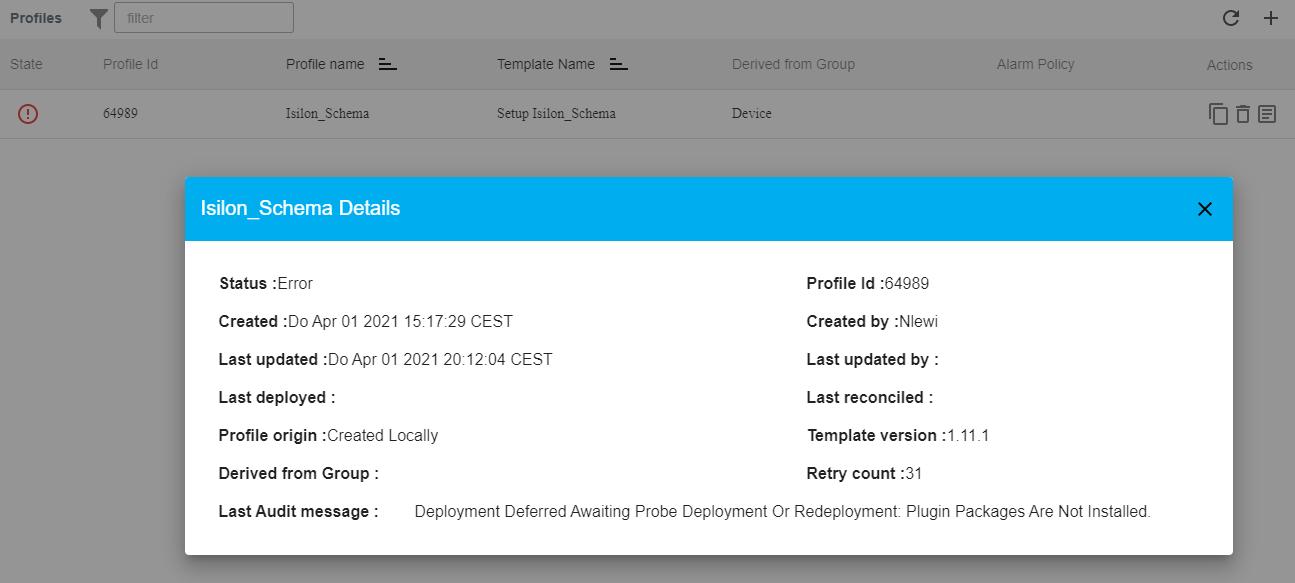Close the Isilon_Schema Details dialog

point(1205,209)
